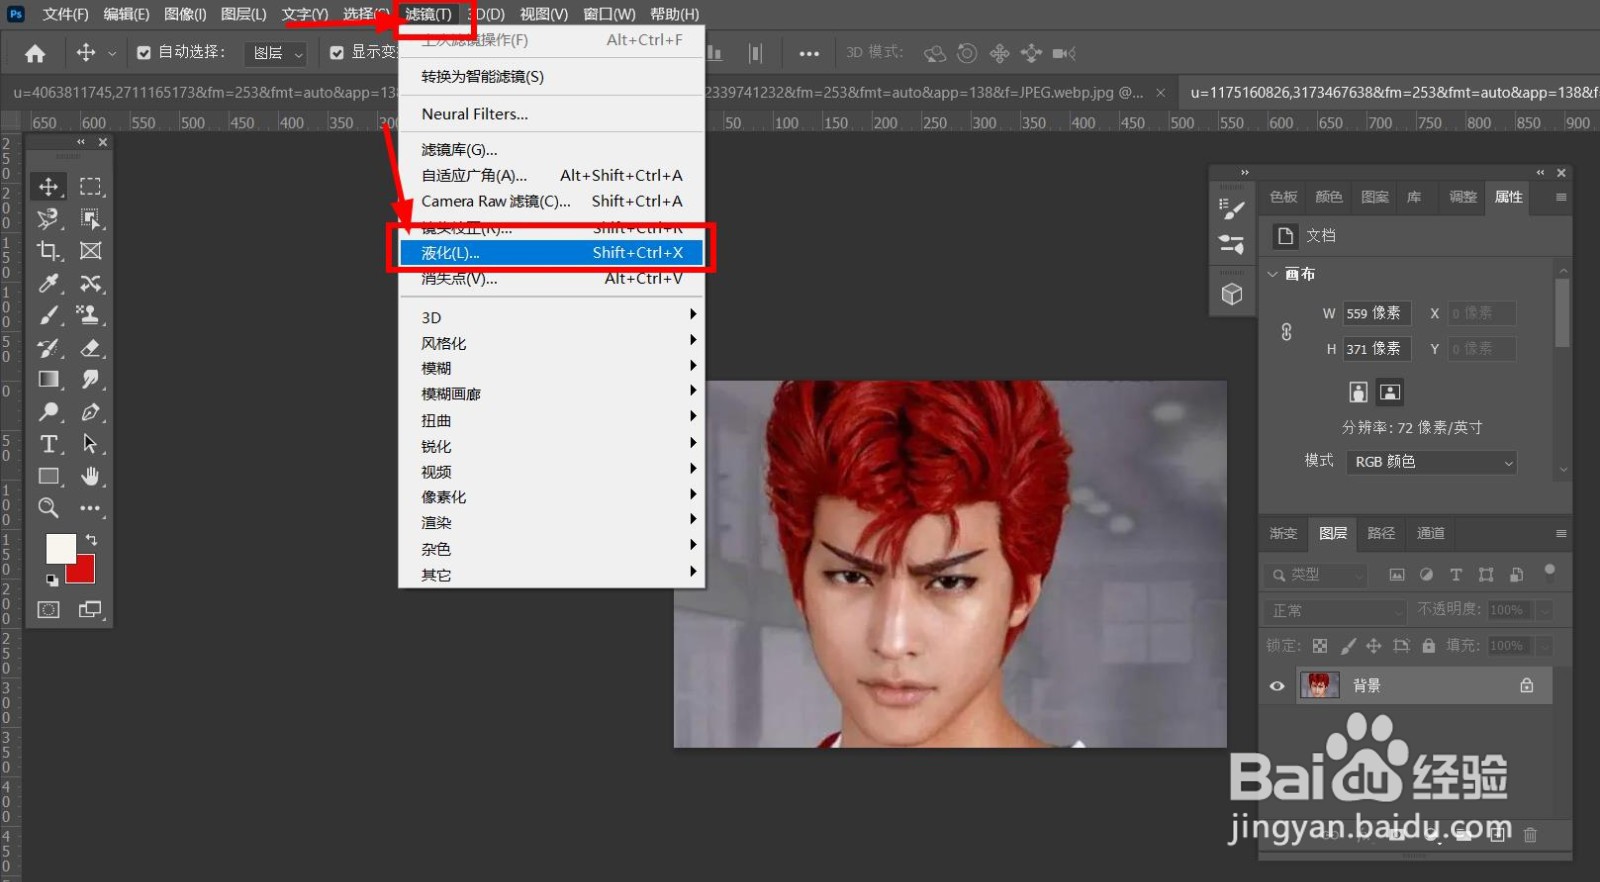The height and width of the screenshot is (882, 1600).
Task: Select the Rectangular Marquee tool
Action: point(90,186)
